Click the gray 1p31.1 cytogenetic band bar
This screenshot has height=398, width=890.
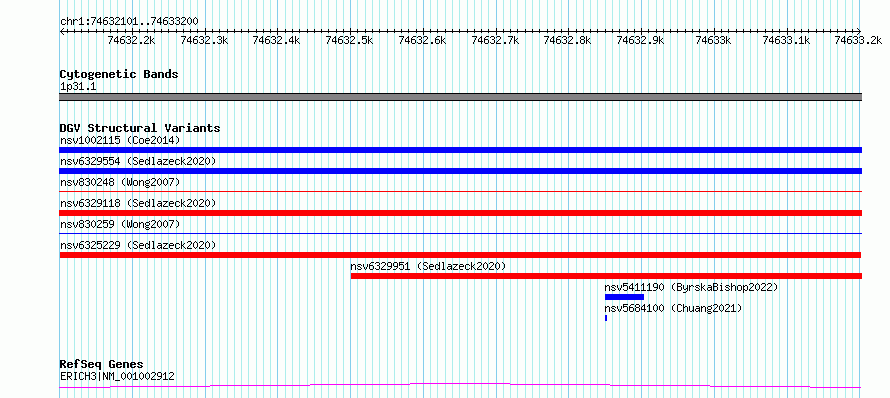coord(461,97)
